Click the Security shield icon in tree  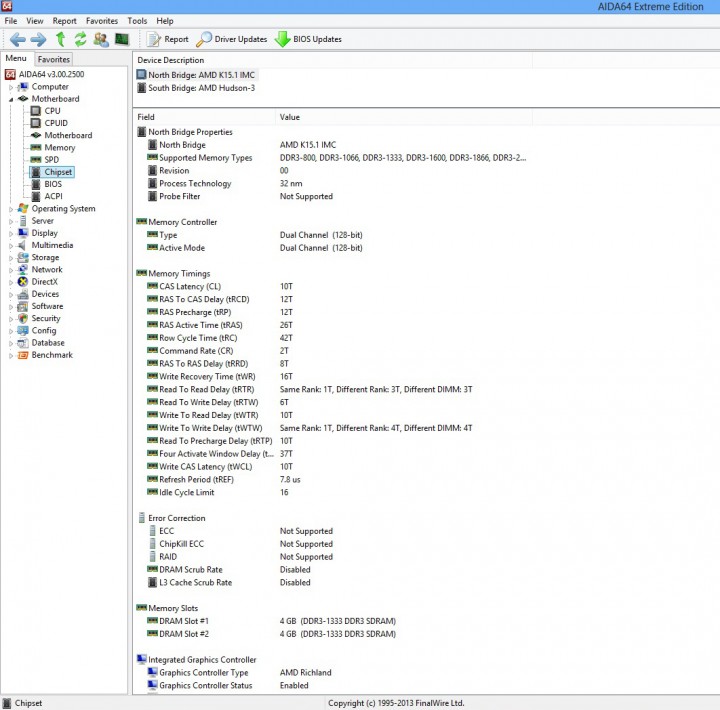click(23, 318)
